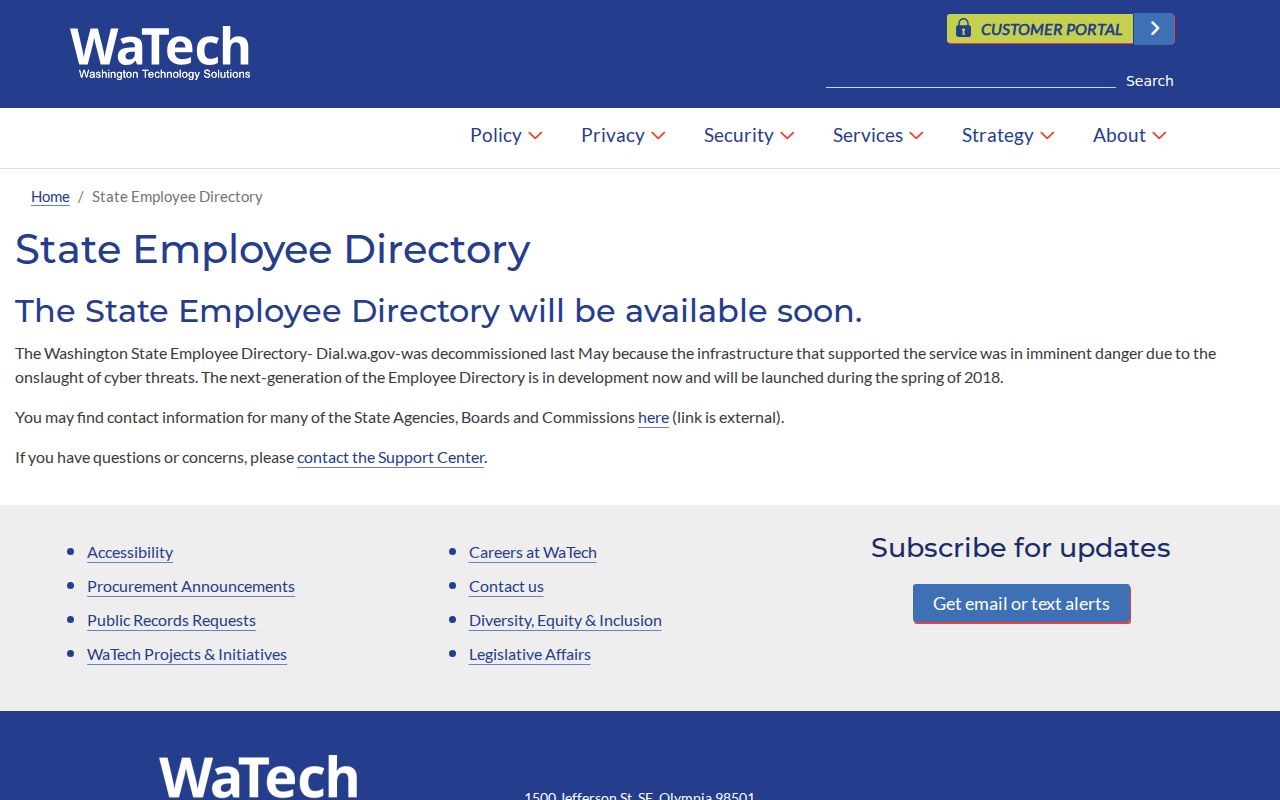The width and height of the screenshot is (1280, 800).
Task: Open WaTech Projects & Initiatives link
Action: pyautogui.click(x=187, y=654)
